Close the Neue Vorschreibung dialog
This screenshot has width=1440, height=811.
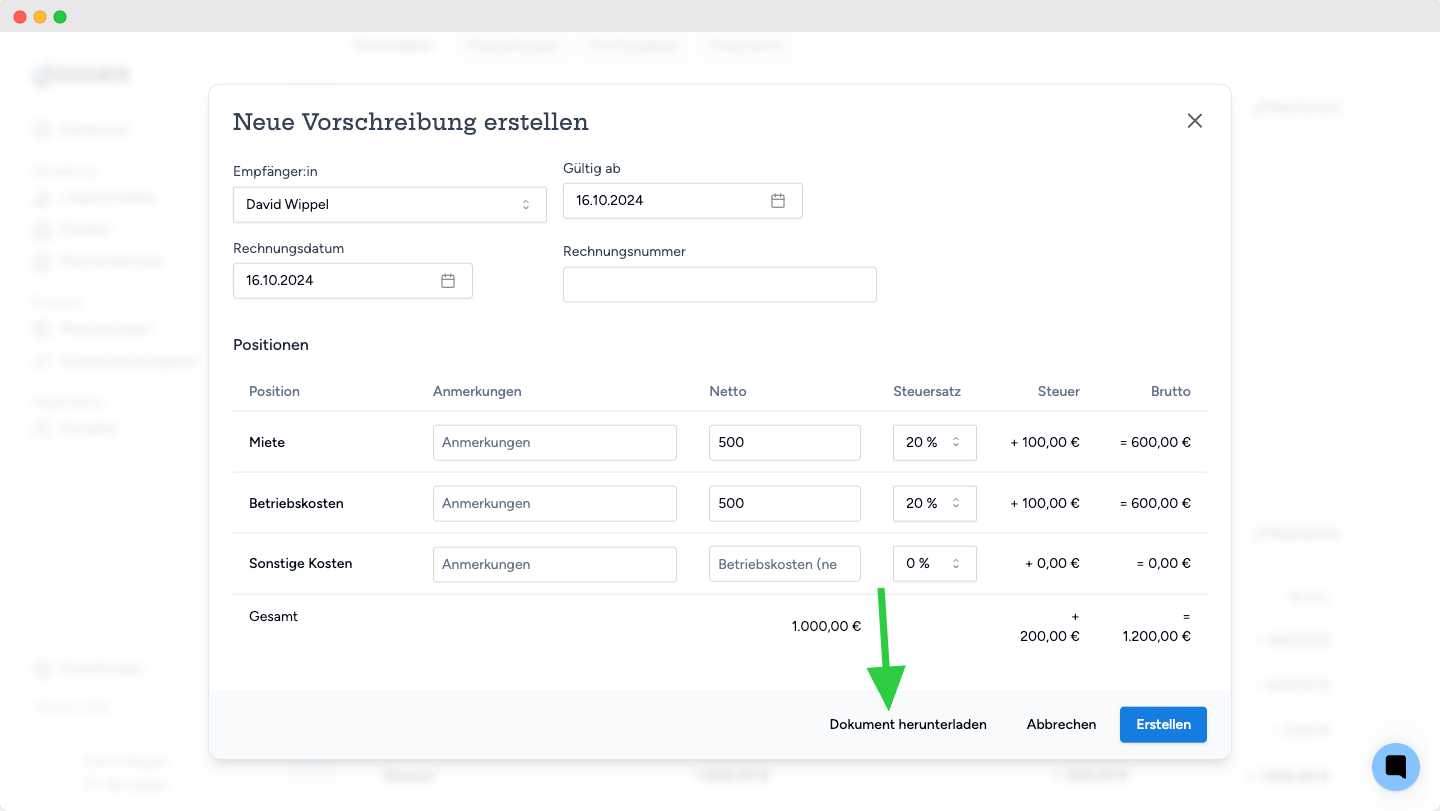(1194, 121)
